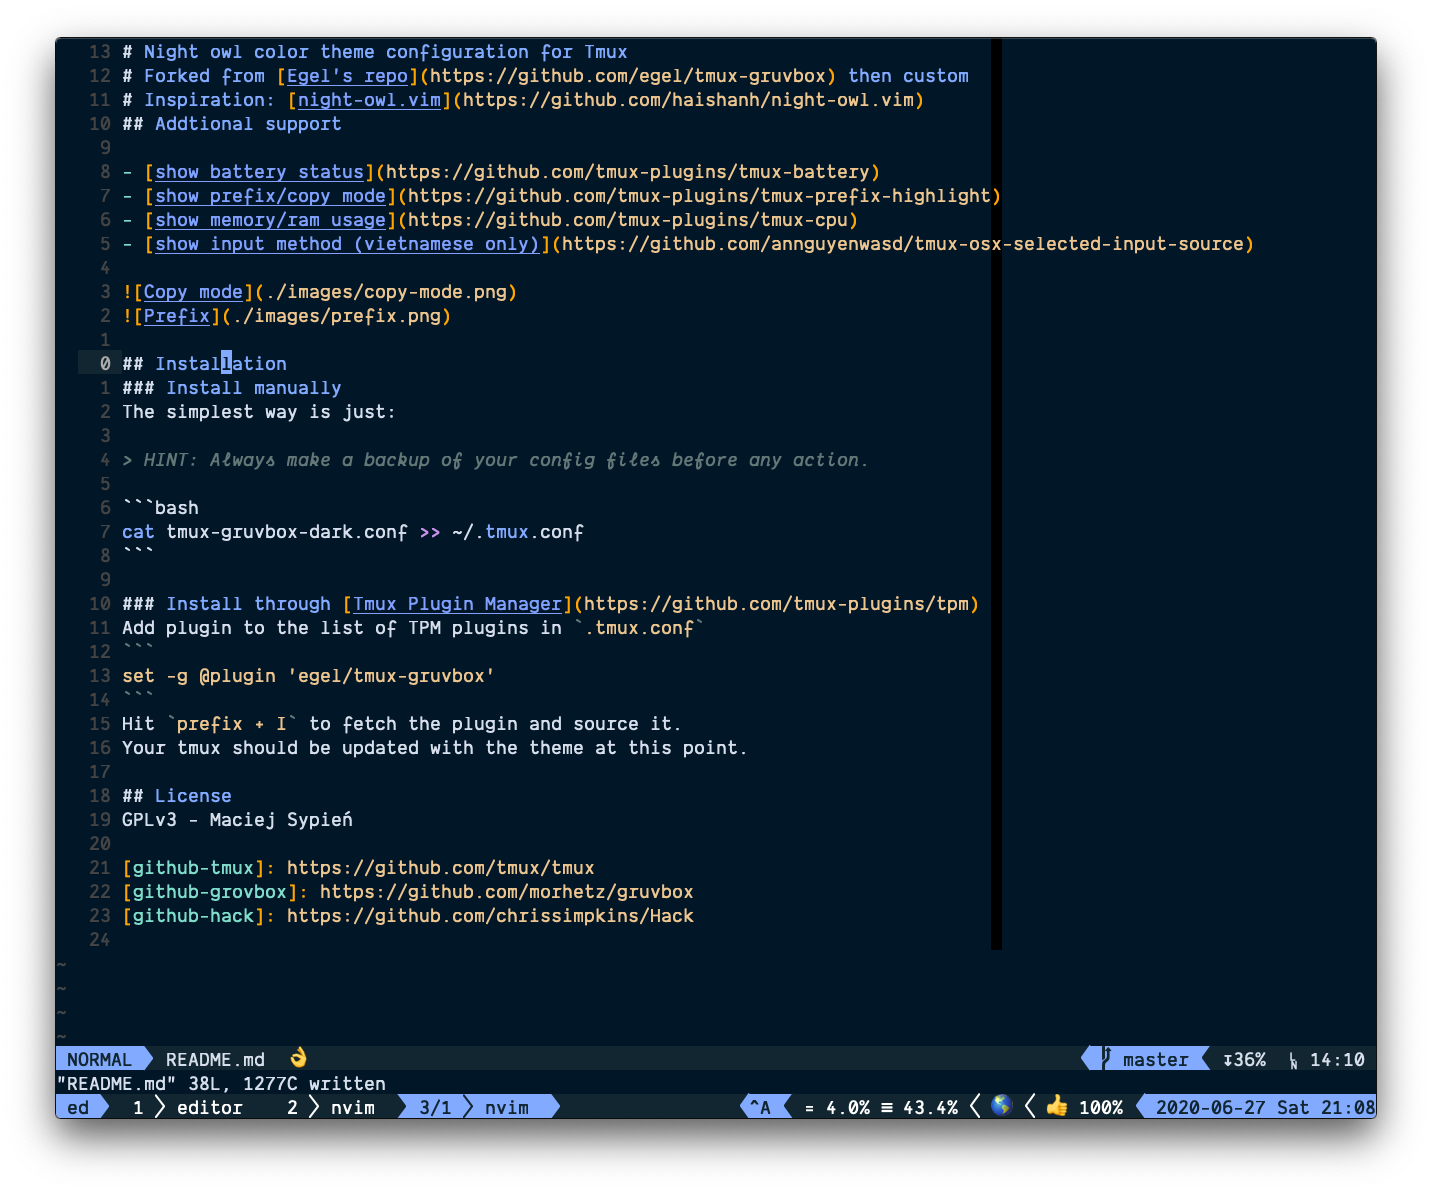Click the 'cat tmux-gruvbox-dark.conf' command line
The image size is (1432, 1192).
click(x=353, y=532)
